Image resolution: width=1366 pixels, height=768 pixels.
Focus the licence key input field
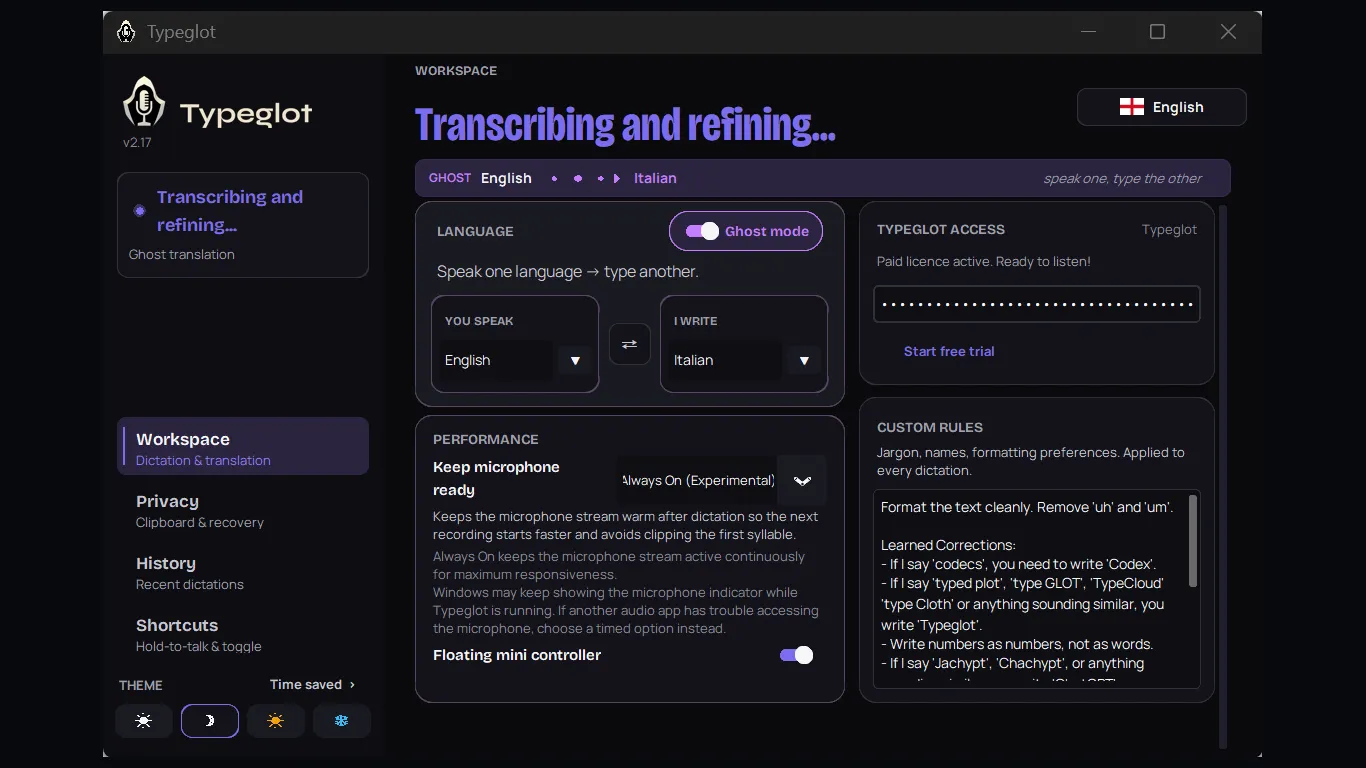coord(1037,304)
